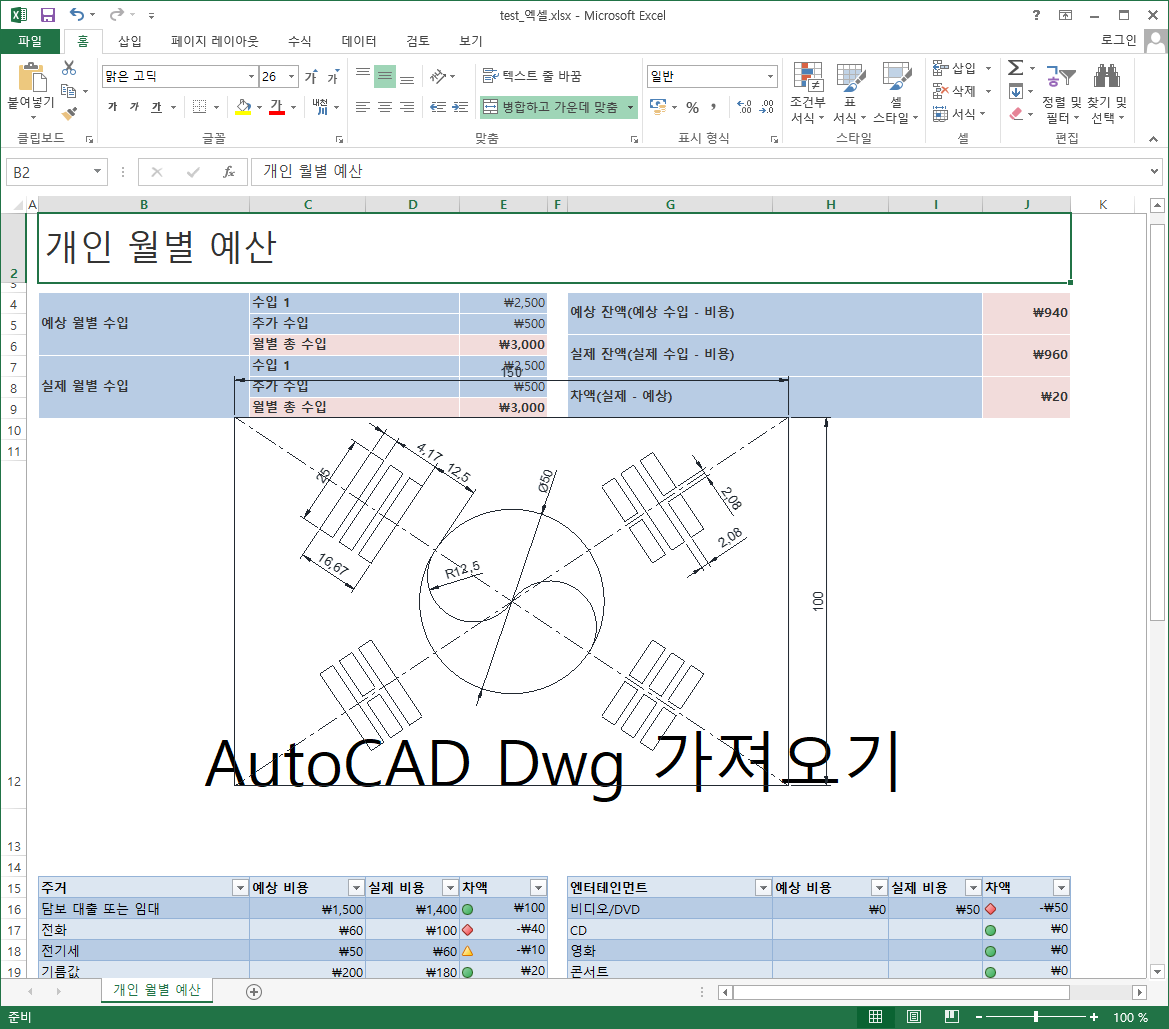1169x1029 pixels.
Task: Click 텍스트 줄 바꿈 wrap text button
Action: (x=532, y=76)
